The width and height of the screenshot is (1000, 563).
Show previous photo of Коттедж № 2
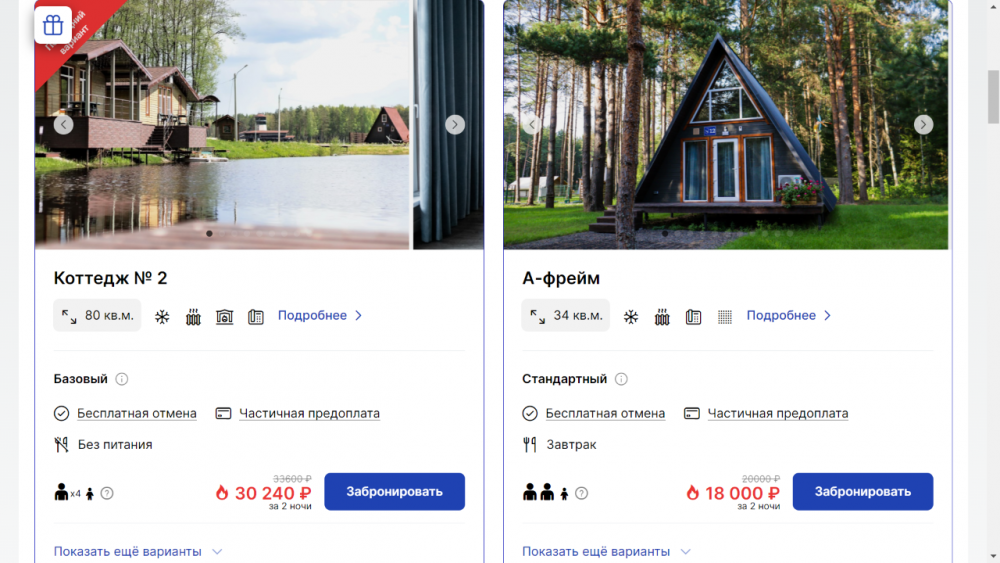63,124
